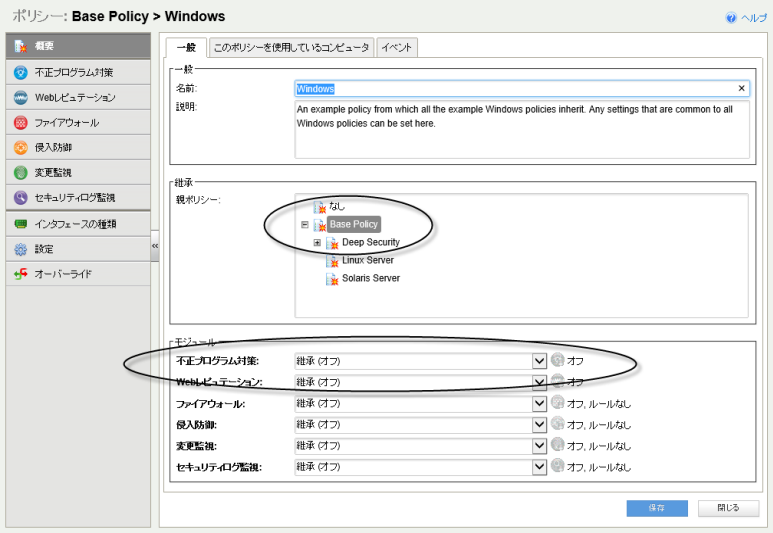773x533 pixels.
Task: Click the ファイアウォール sidebar icon
Action: [20, 122]
